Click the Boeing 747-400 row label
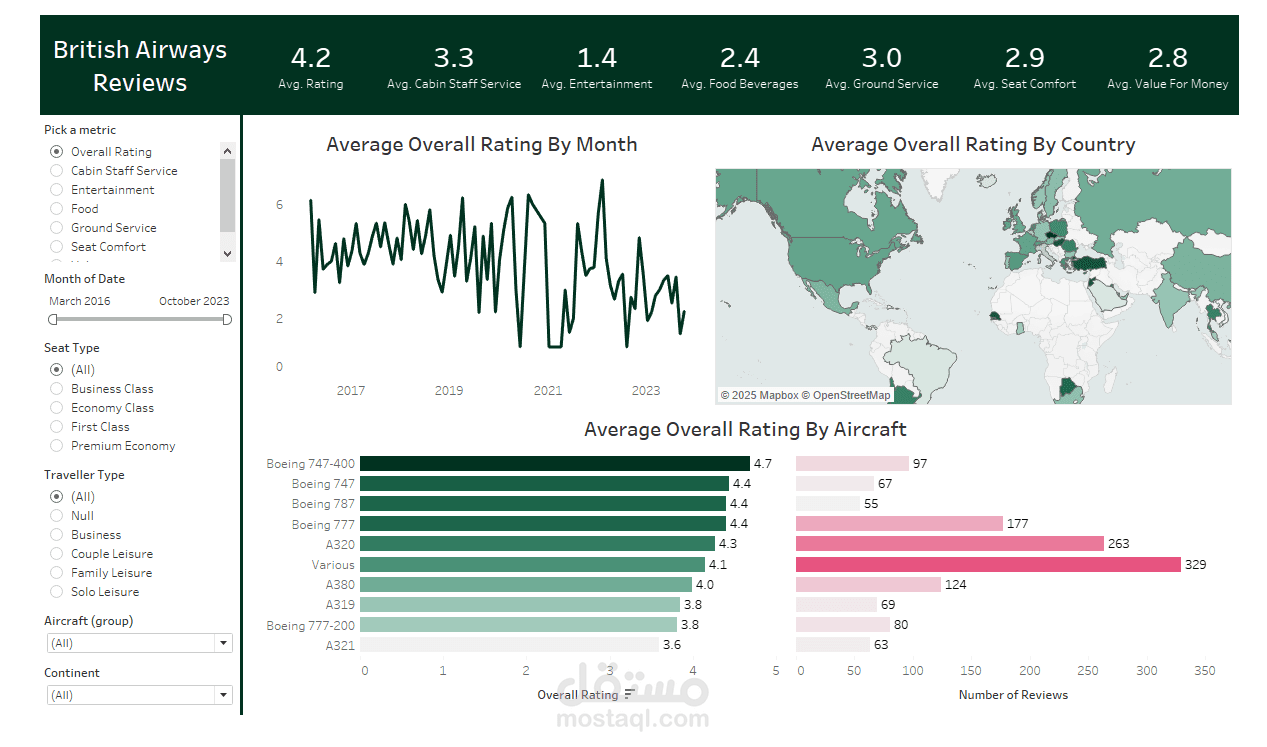 coord(310,464)
